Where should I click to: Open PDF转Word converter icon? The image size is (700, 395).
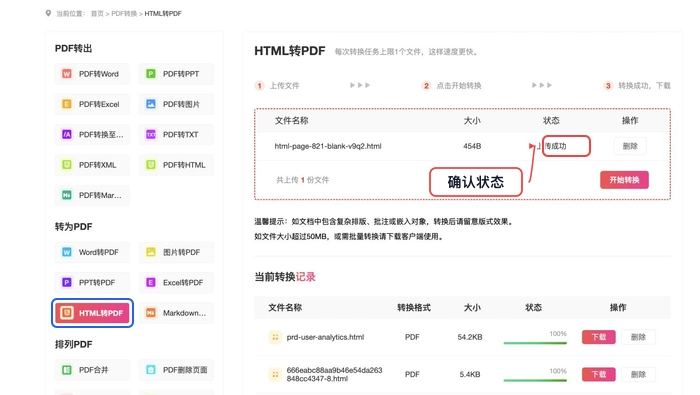[67, 74]
